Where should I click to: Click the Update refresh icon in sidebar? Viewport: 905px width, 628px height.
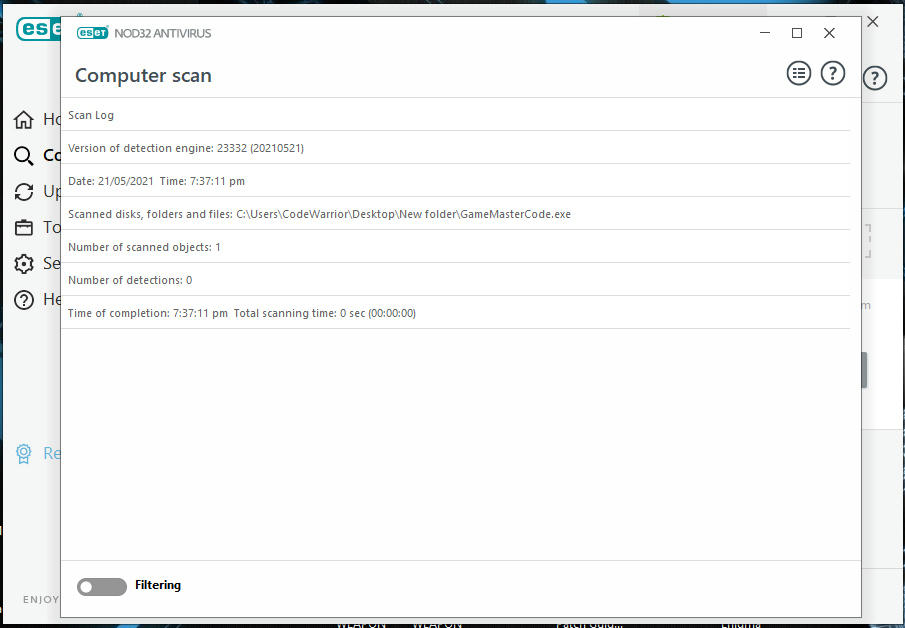click(x=24, y=192)
